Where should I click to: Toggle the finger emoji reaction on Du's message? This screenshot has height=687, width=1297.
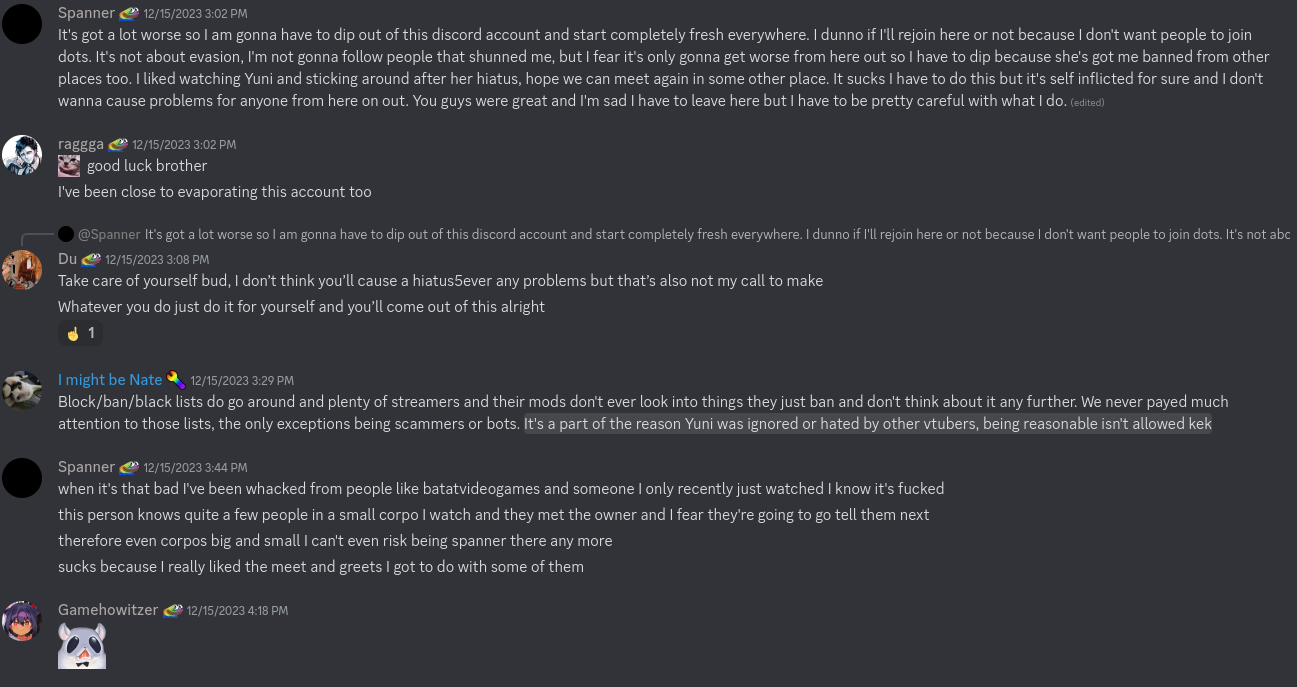point(80,333)
